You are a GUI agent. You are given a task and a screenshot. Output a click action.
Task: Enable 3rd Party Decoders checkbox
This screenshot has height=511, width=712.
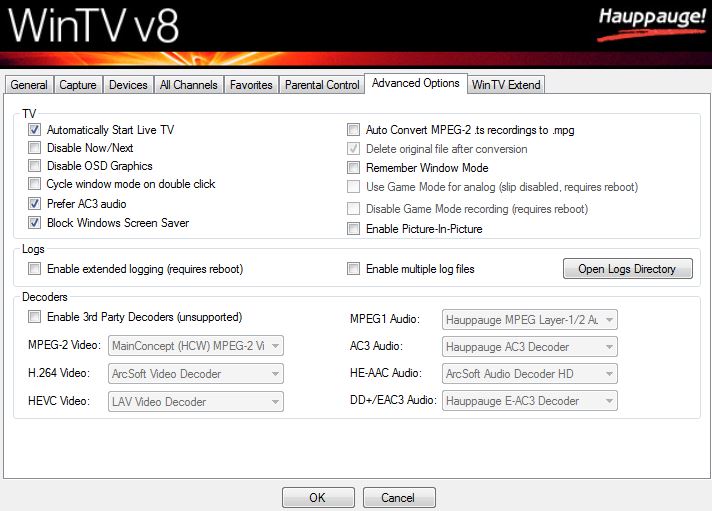tap(35, 317)
